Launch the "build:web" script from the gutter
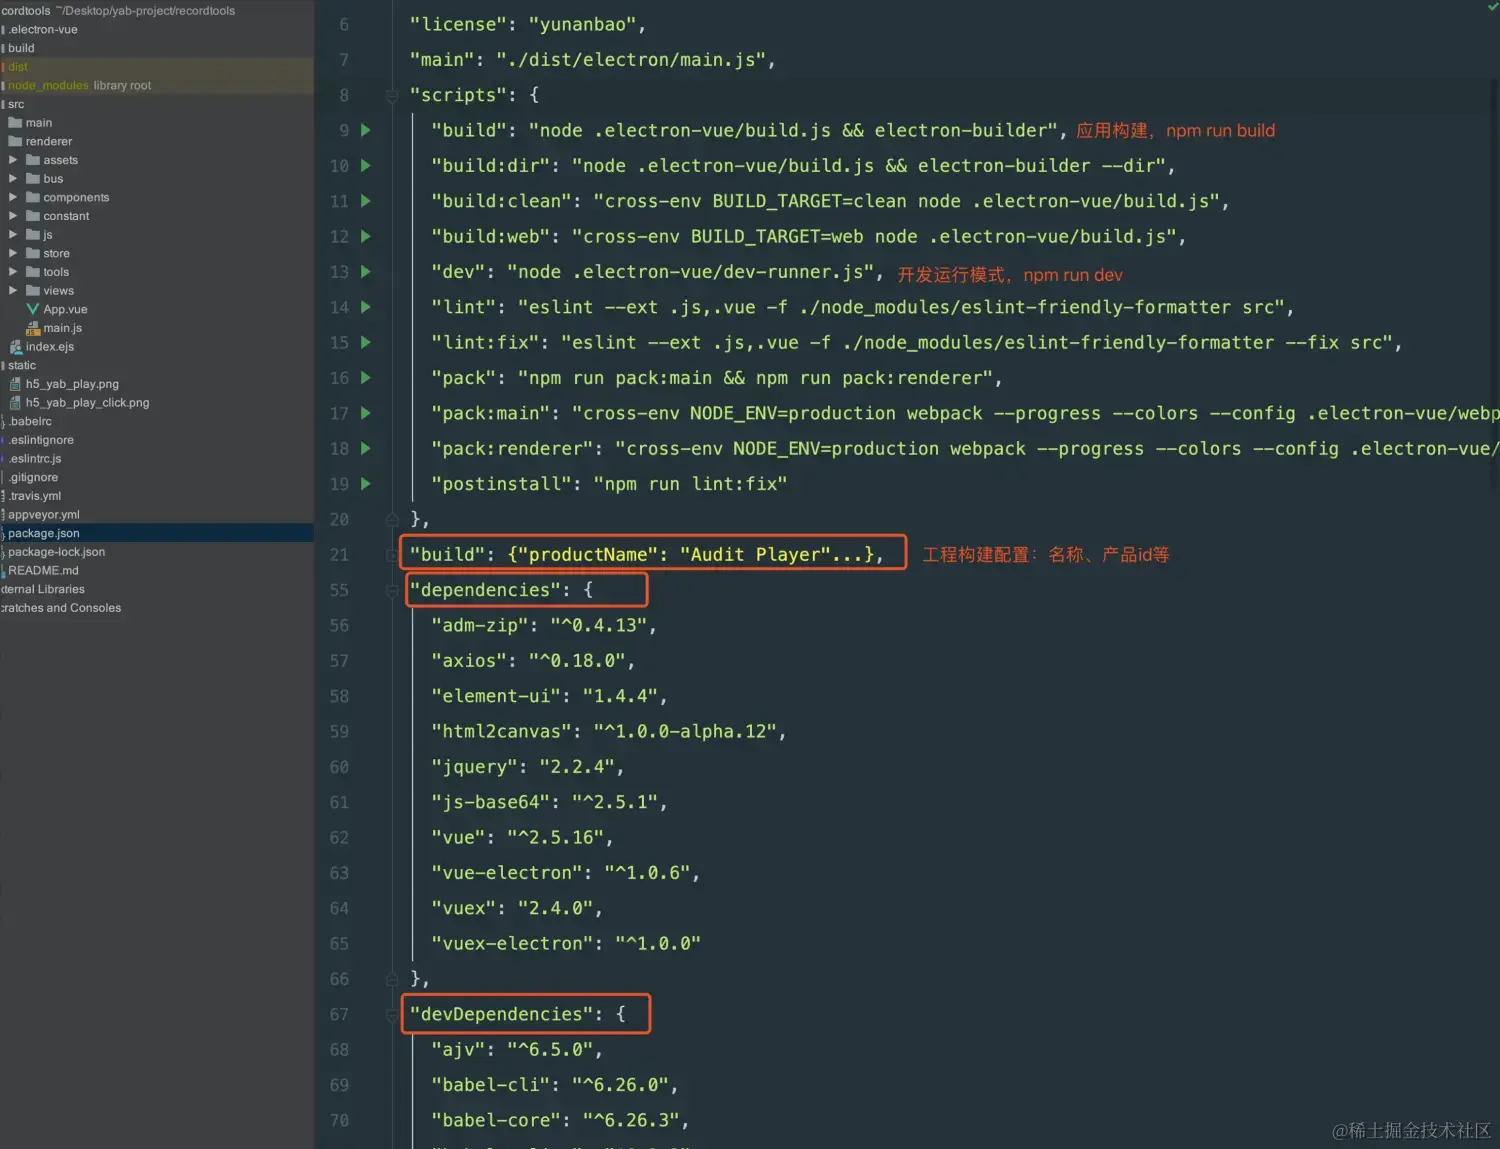The height and width of the screenshot is (1149, 1500). point(365,236)
